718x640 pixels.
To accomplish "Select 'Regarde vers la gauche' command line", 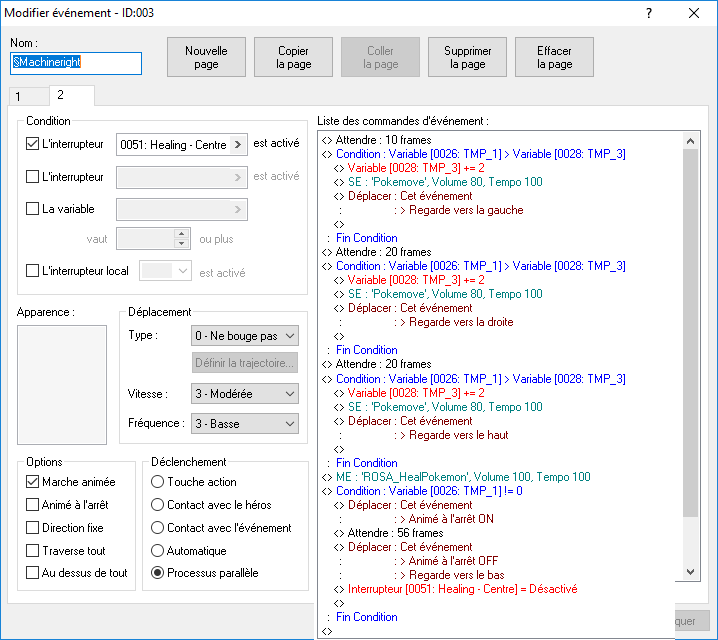I will coord(466,210).
